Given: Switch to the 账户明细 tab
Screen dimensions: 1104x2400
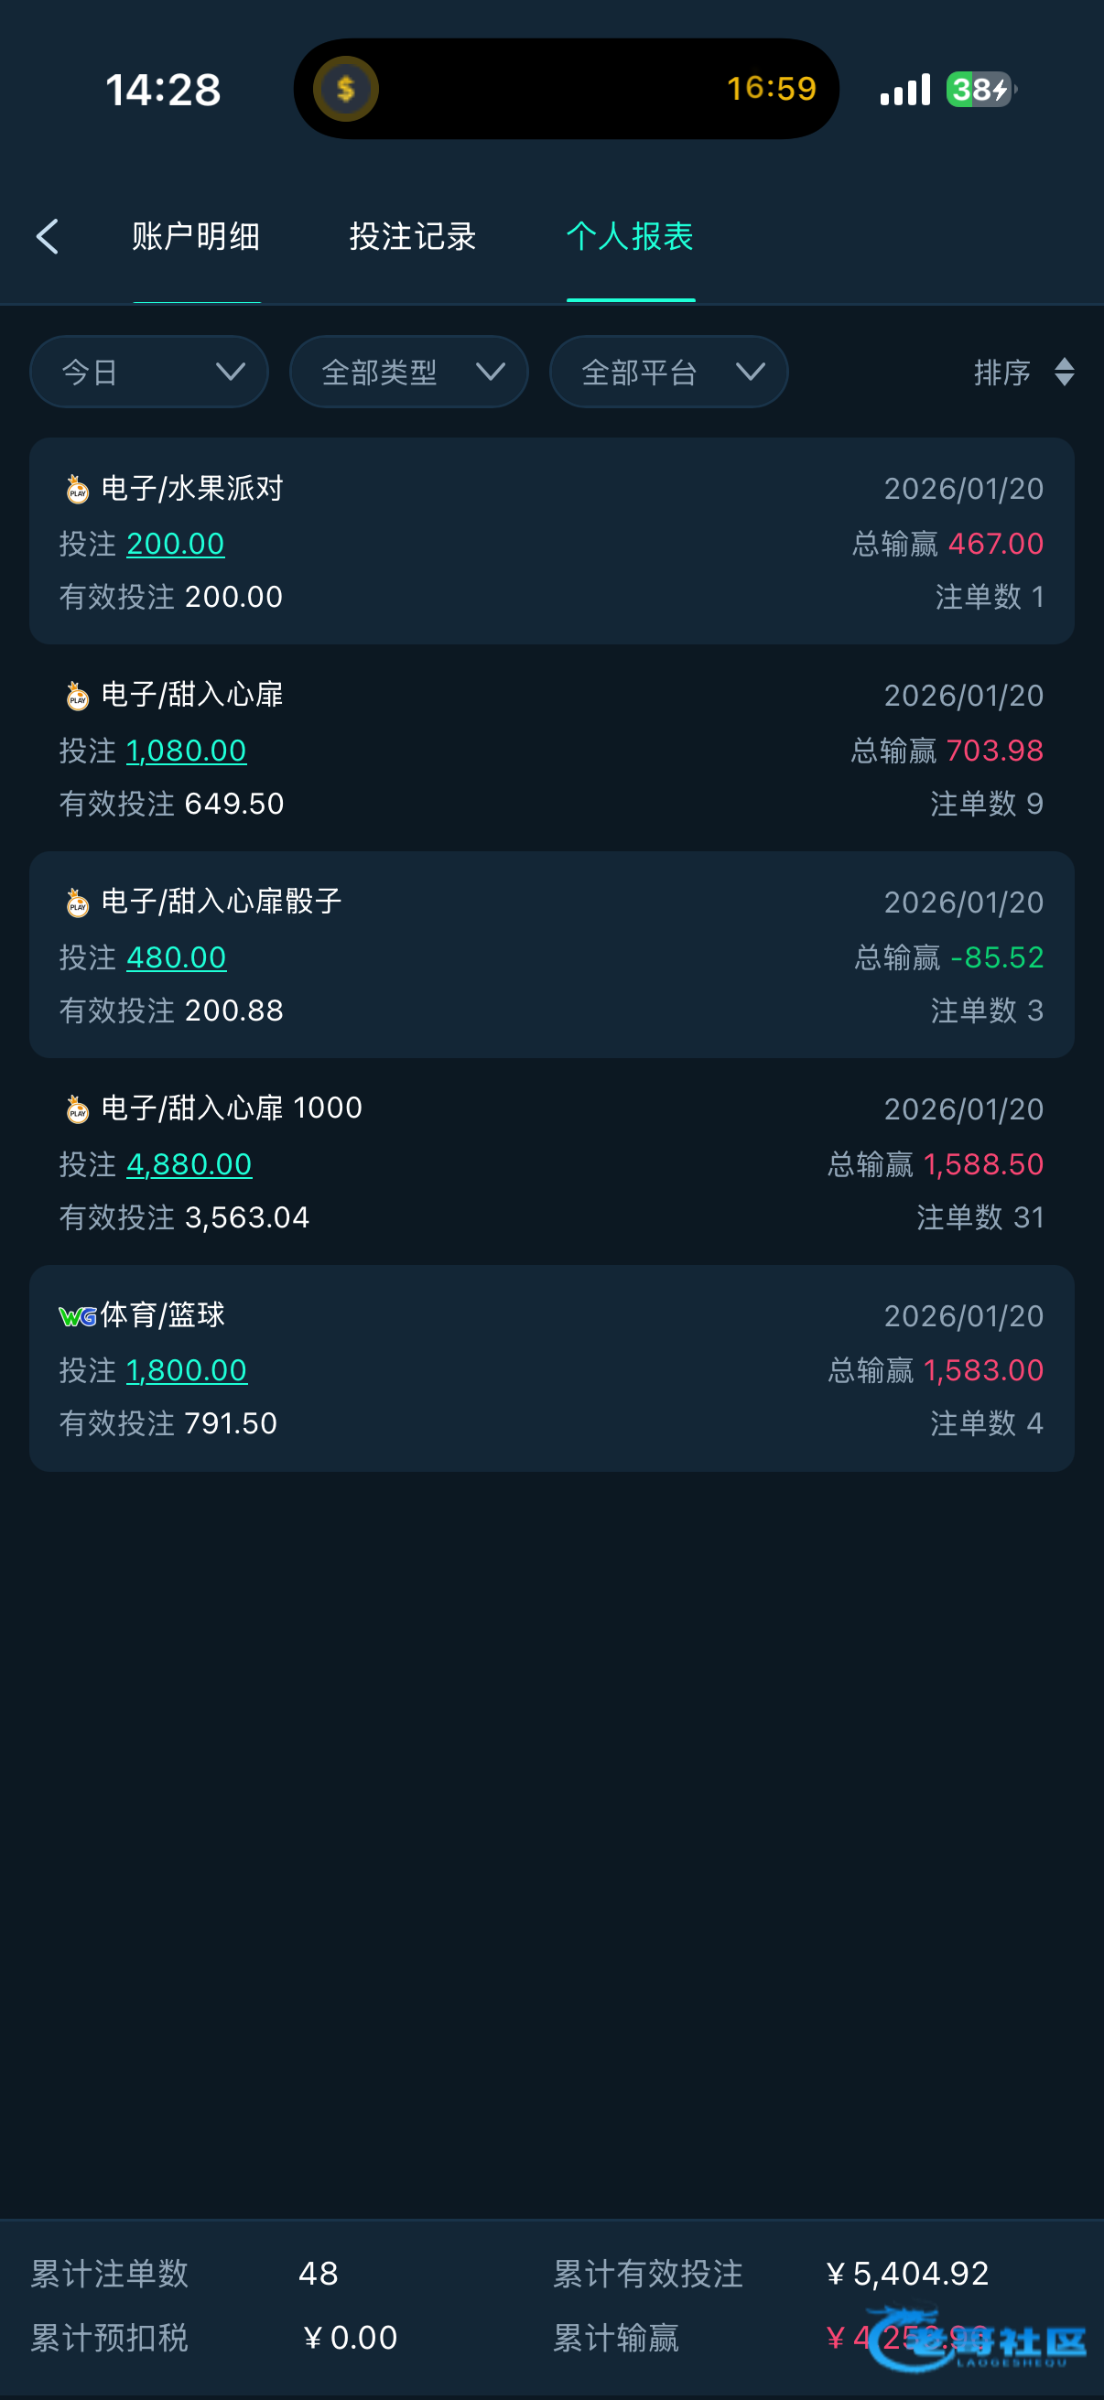Looking at the screenshot, I should tap(196, 237).
